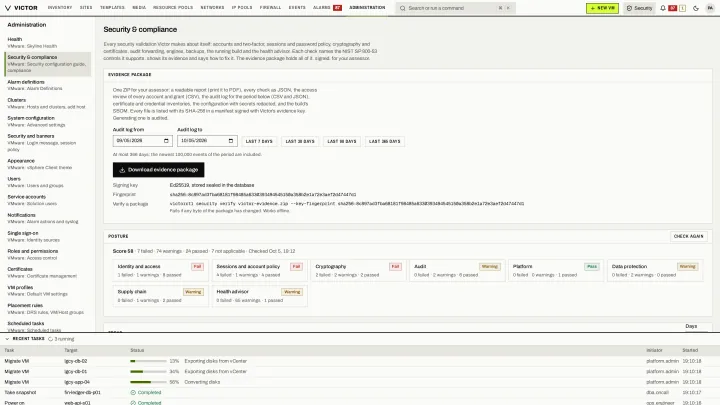Viewport: 720px width, 405px height.
Task: Open Placement rules in sidebar
Action: [48, 309]
